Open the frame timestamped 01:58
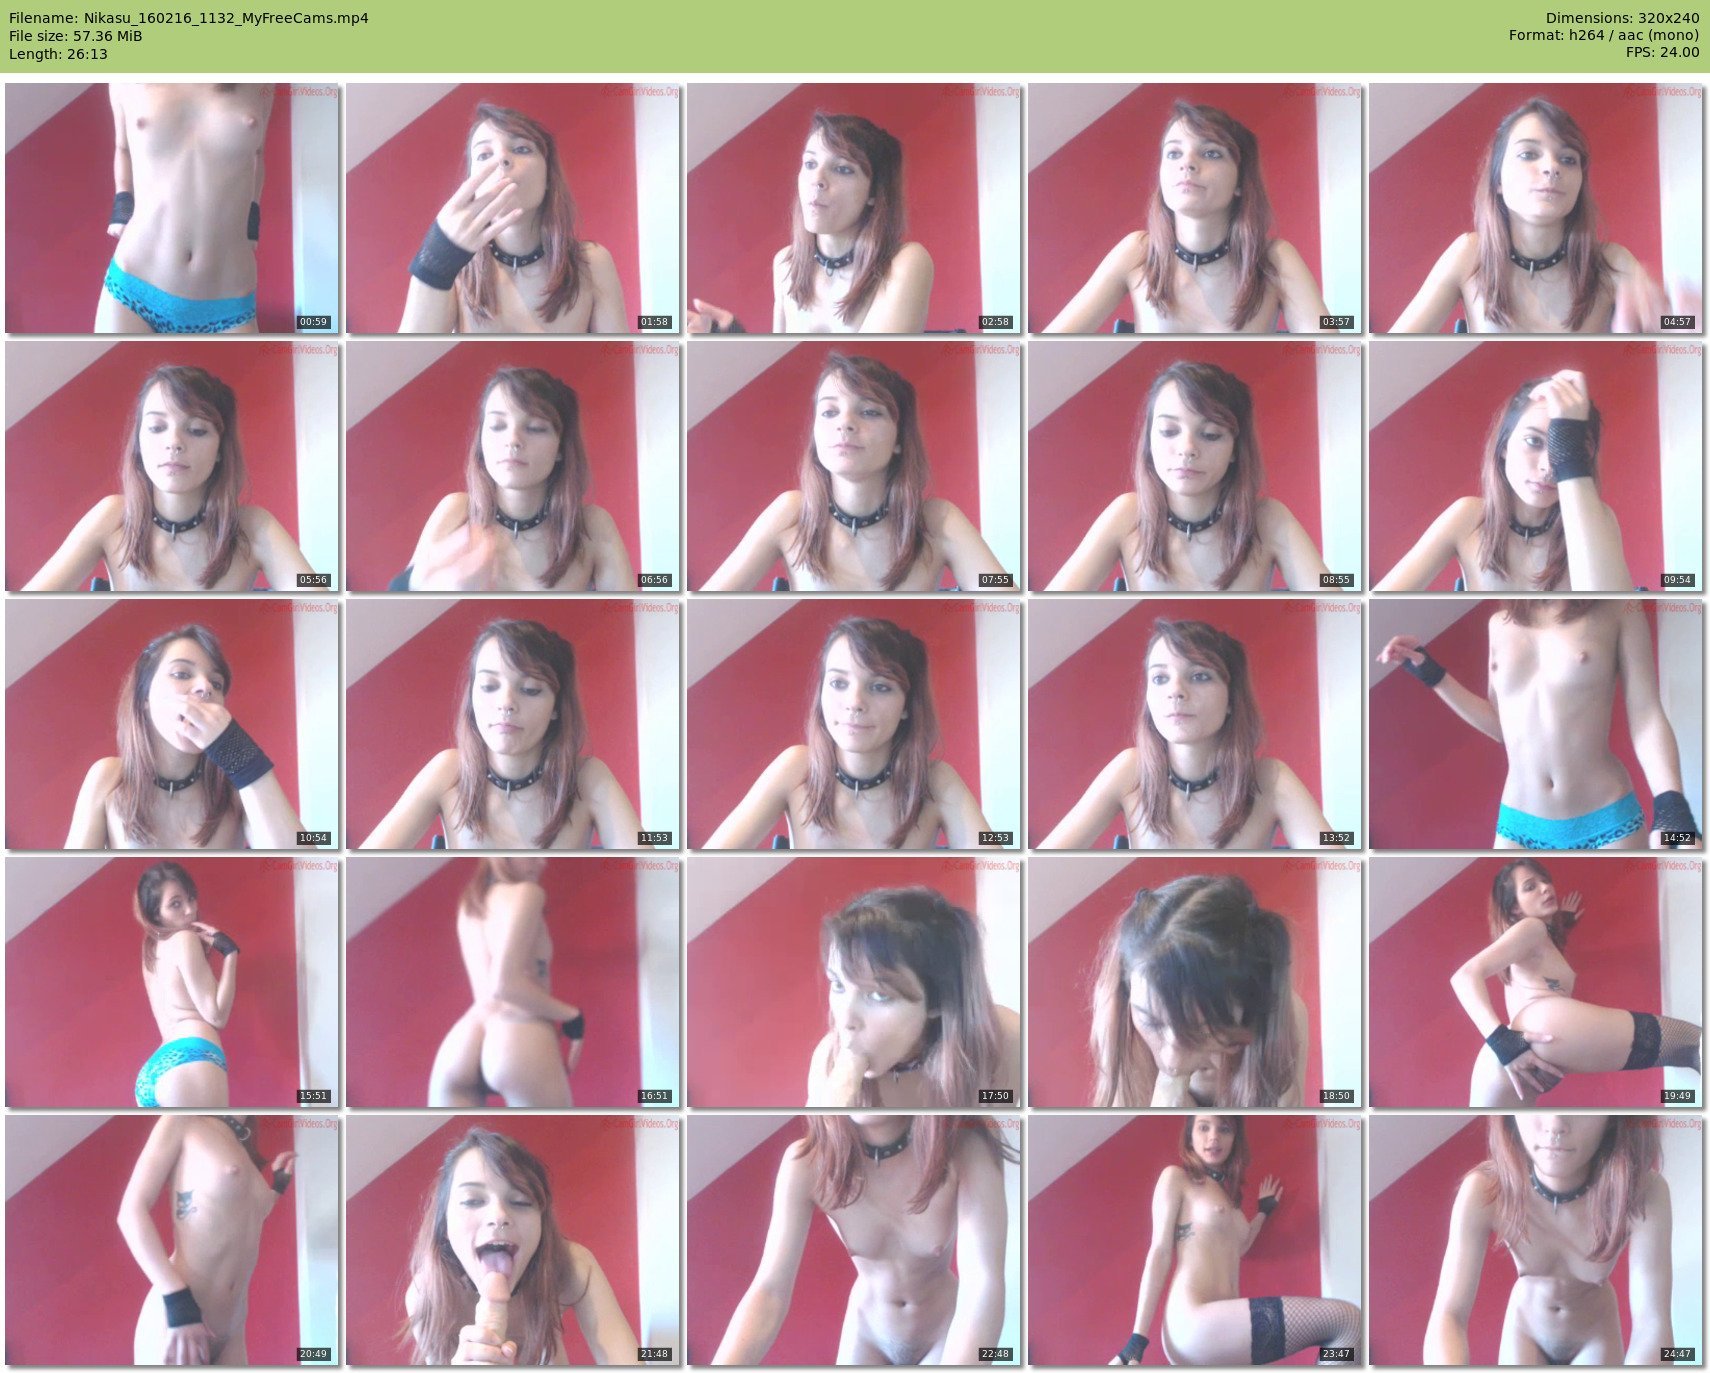Screen dimensions: 1710x1373 (x=513, y=208)
